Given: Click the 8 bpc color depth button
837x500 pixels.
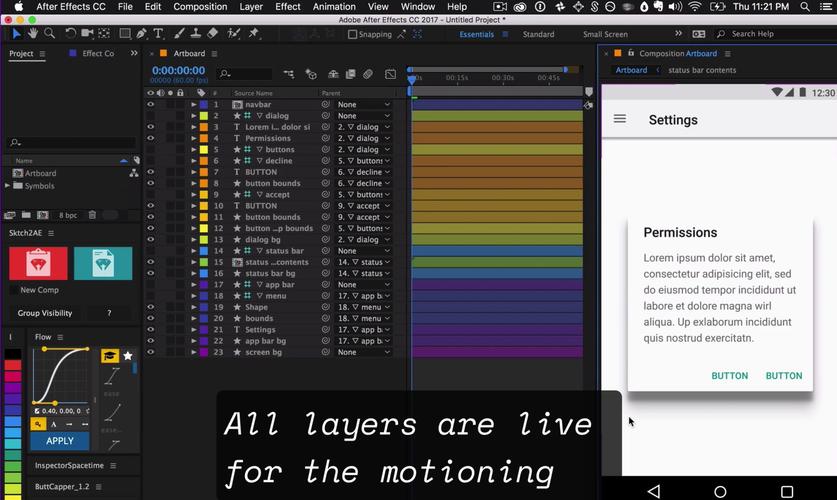Looking at the screenshot, I should click(68, 215).
